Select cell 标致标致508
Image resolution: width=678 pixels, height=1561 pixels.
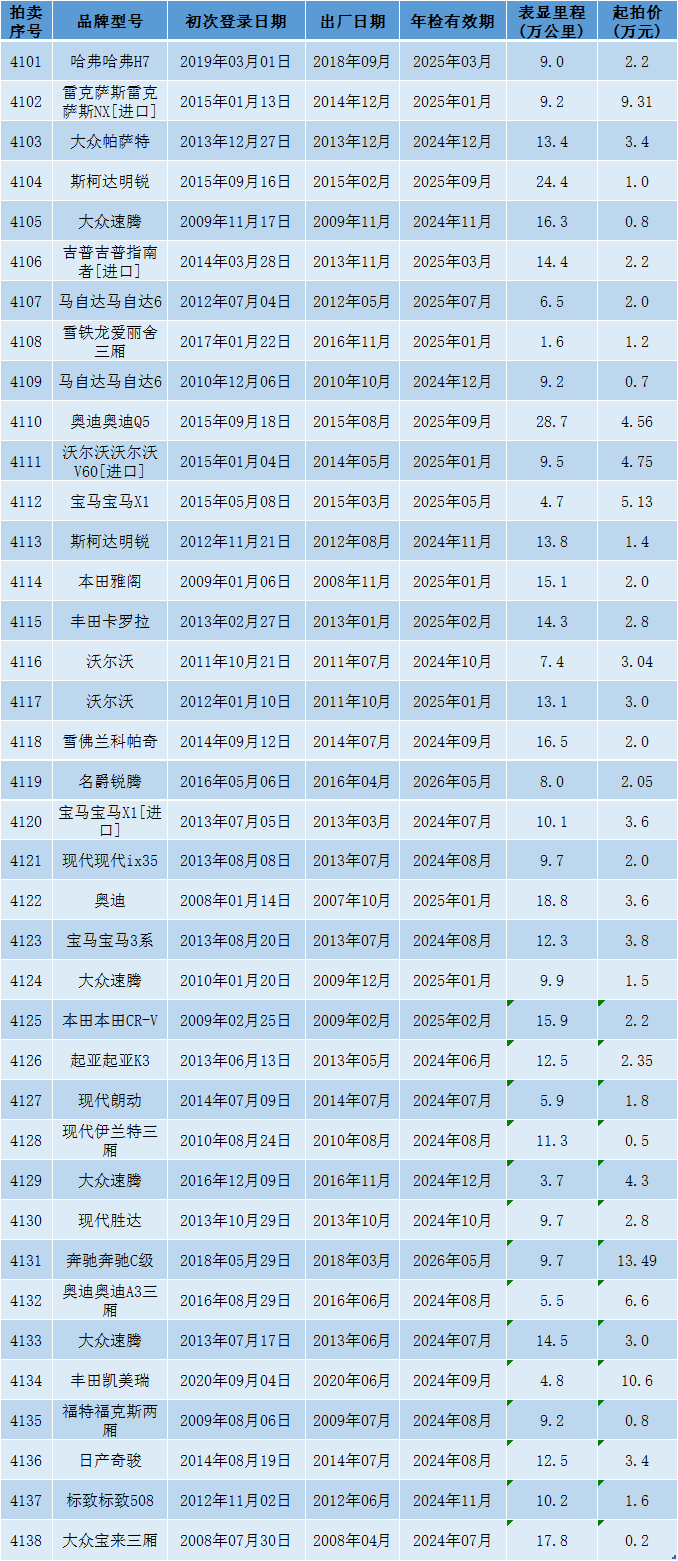(110, 1501)
